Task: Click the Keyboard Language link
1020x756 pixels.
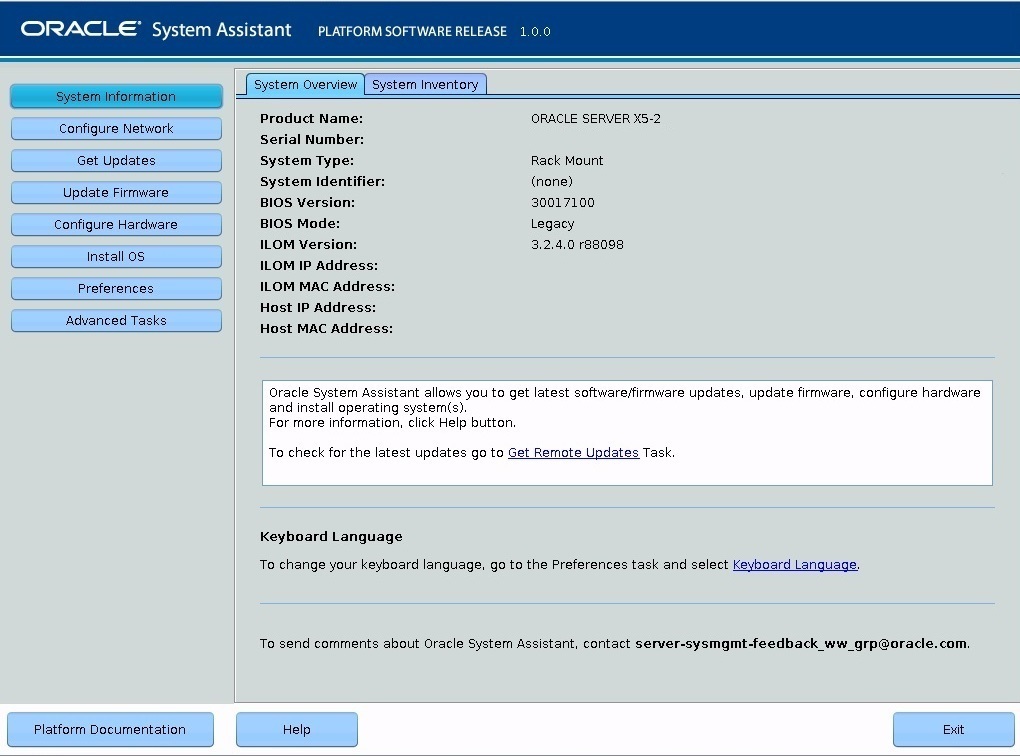Action: click(794, 564)
